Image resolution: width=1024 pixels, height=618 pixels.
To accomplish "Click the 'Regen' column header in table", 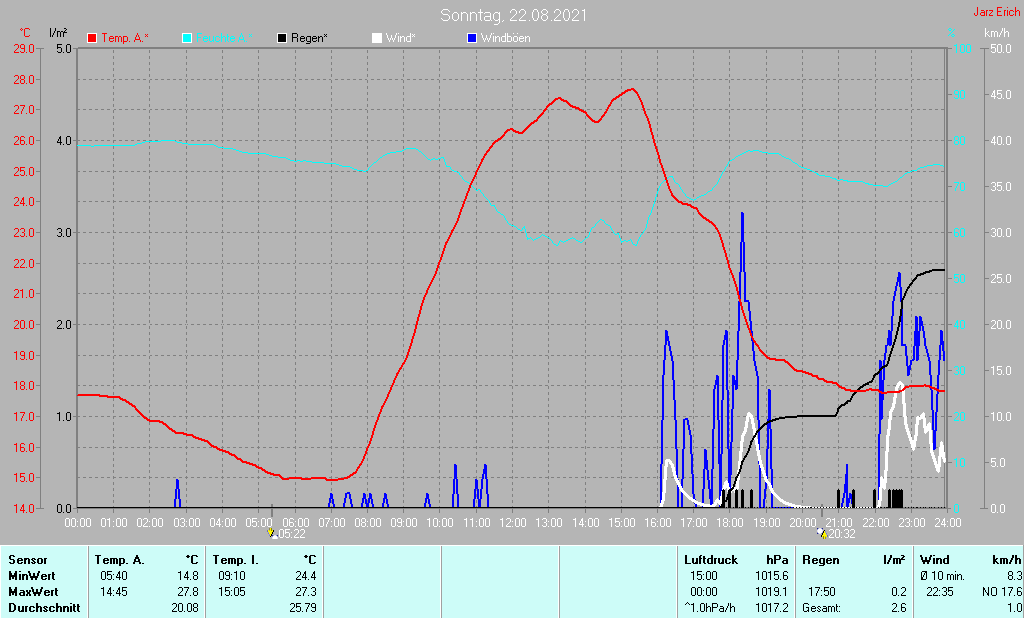I will click(x=821, y=560).
